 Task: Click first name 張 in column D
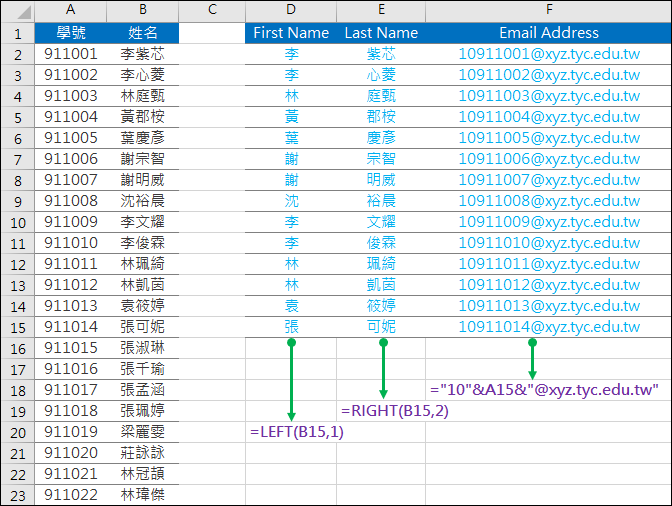click(291, 327)
